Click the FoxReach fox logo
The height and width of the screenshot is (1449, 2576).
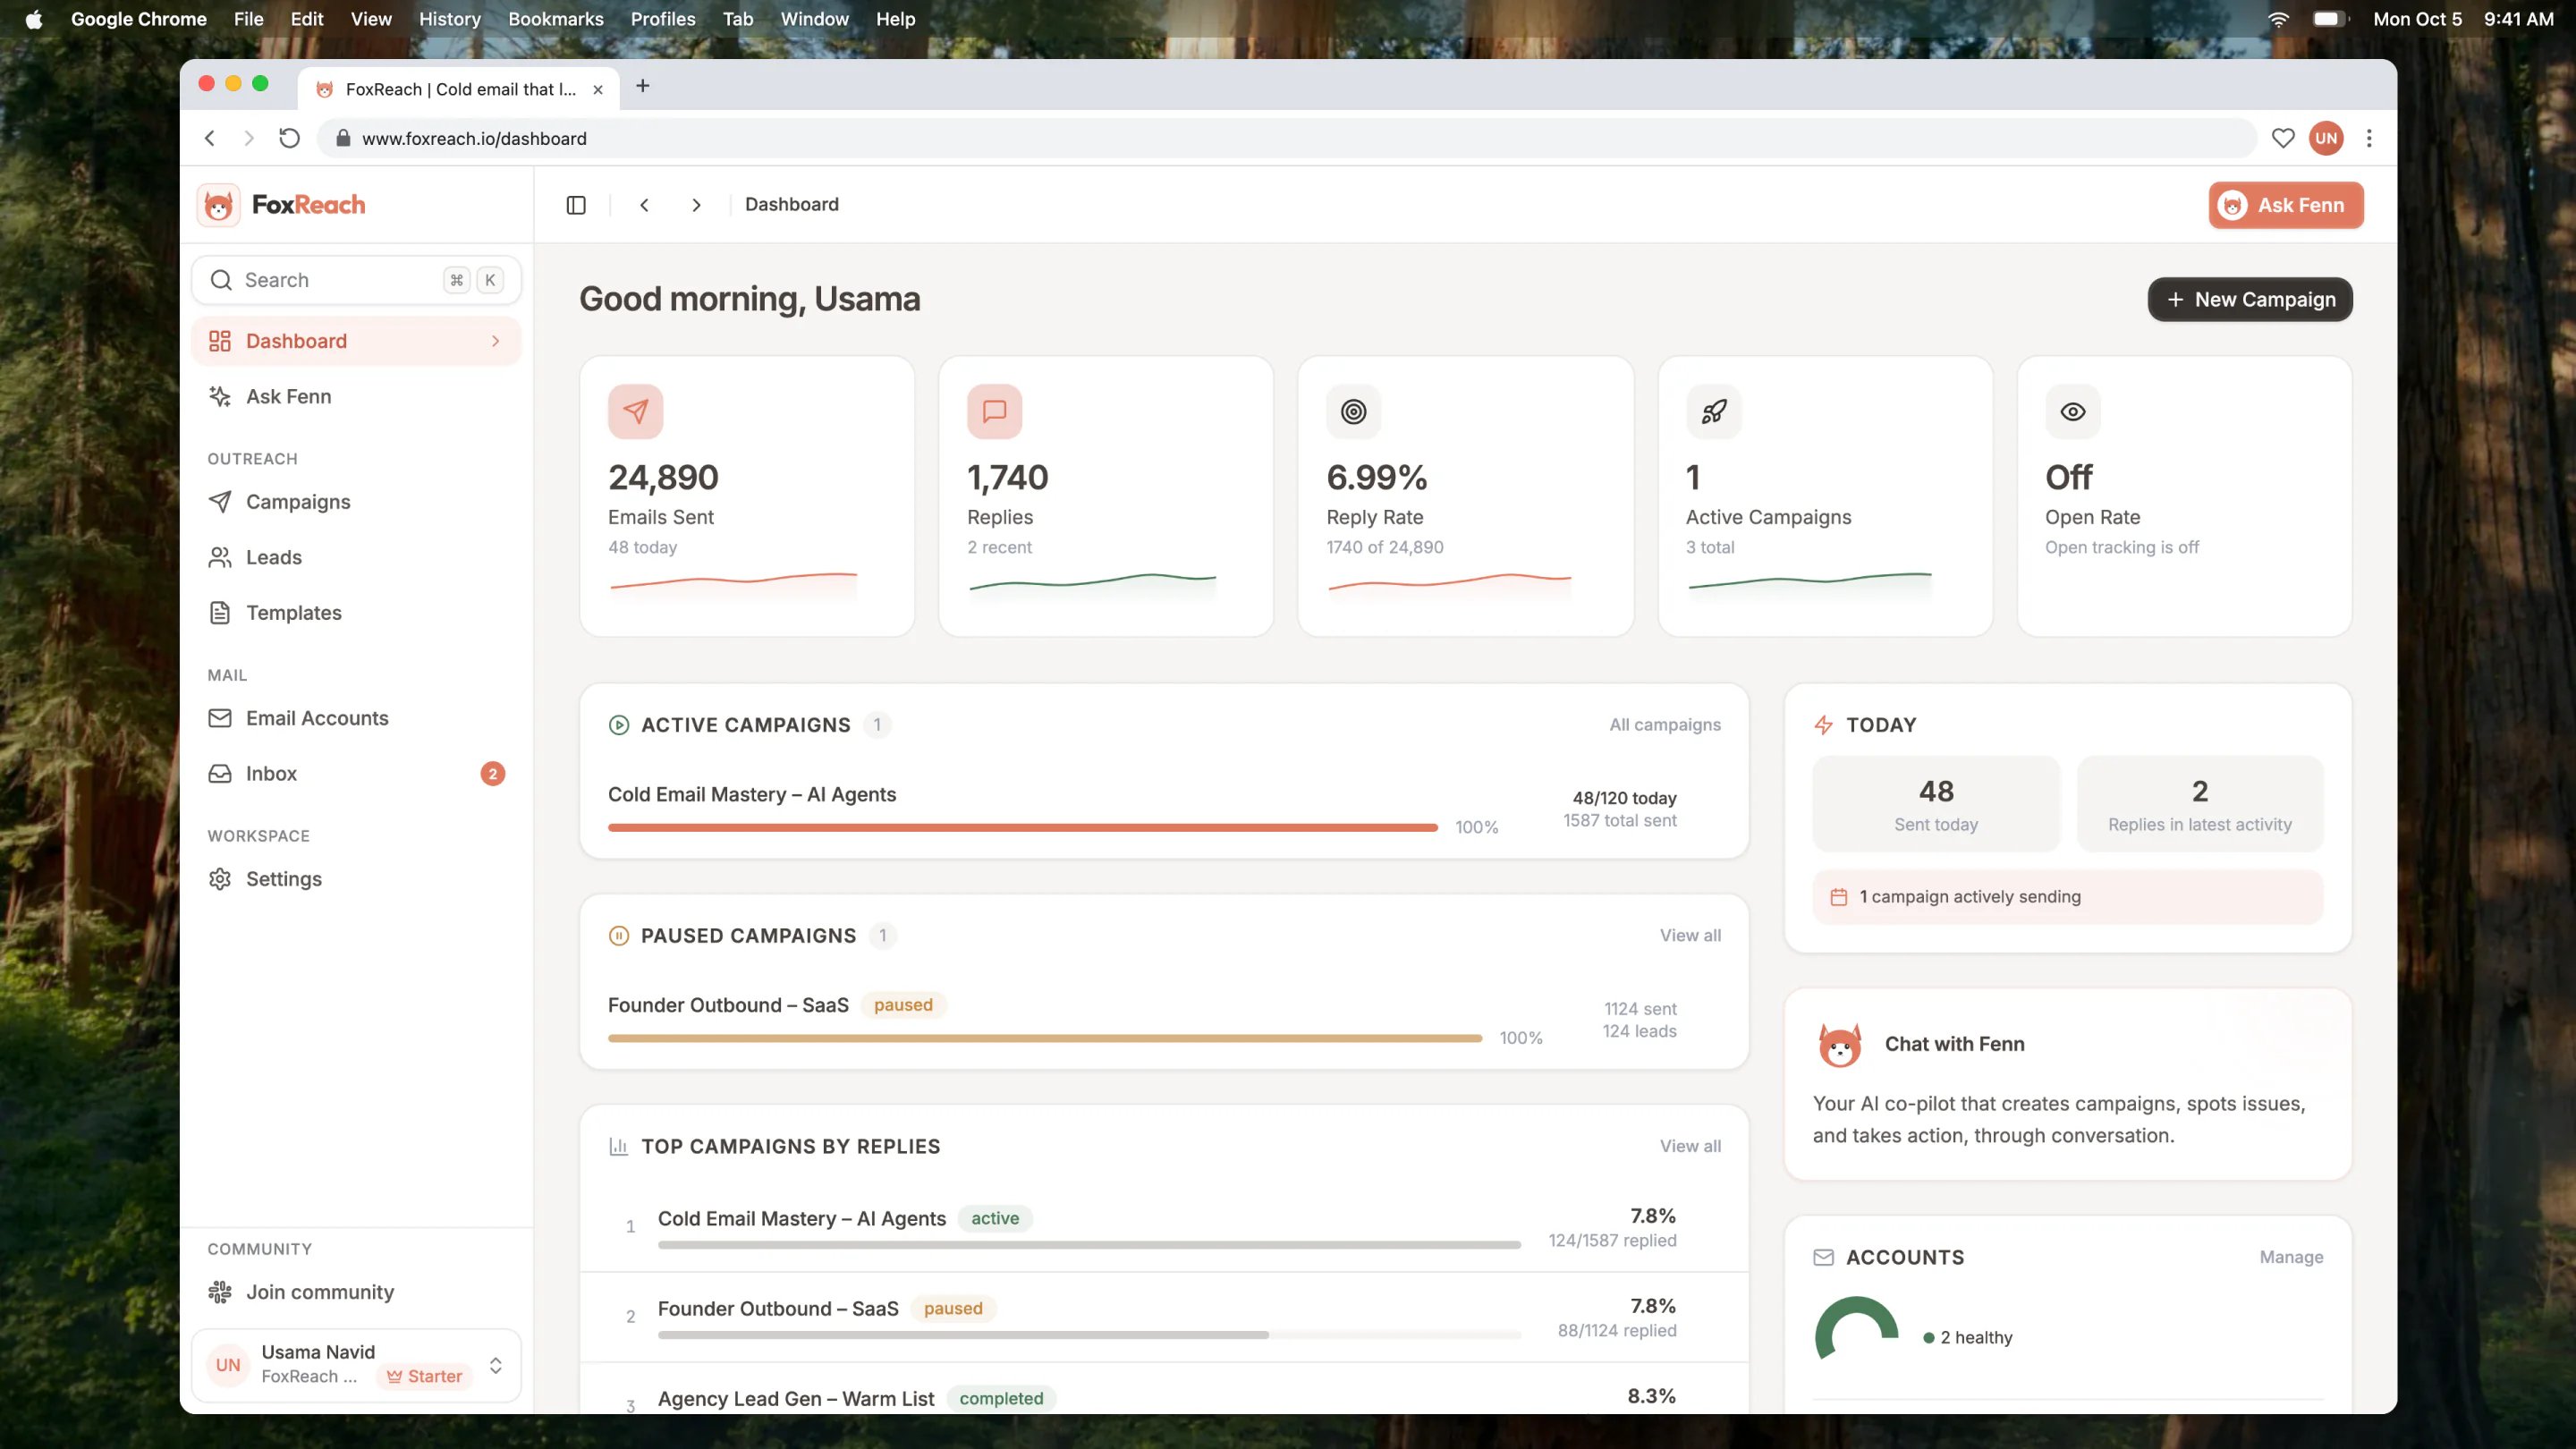click(x=218, y=205)
